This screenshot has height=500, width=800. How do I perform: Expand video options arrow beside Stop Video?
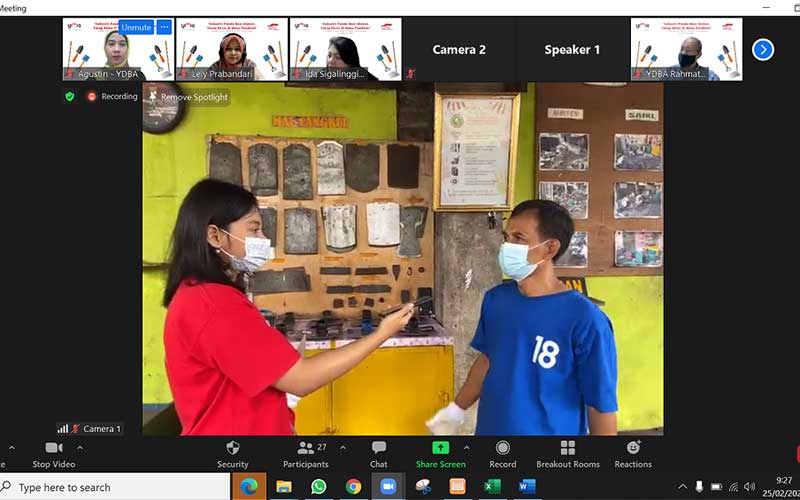point(80,448)
